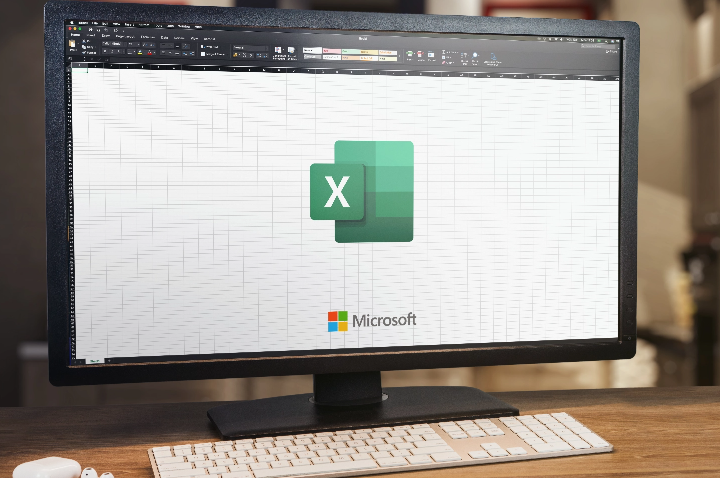
Task: Click the search field in title bar
Action: pos(598,46)
